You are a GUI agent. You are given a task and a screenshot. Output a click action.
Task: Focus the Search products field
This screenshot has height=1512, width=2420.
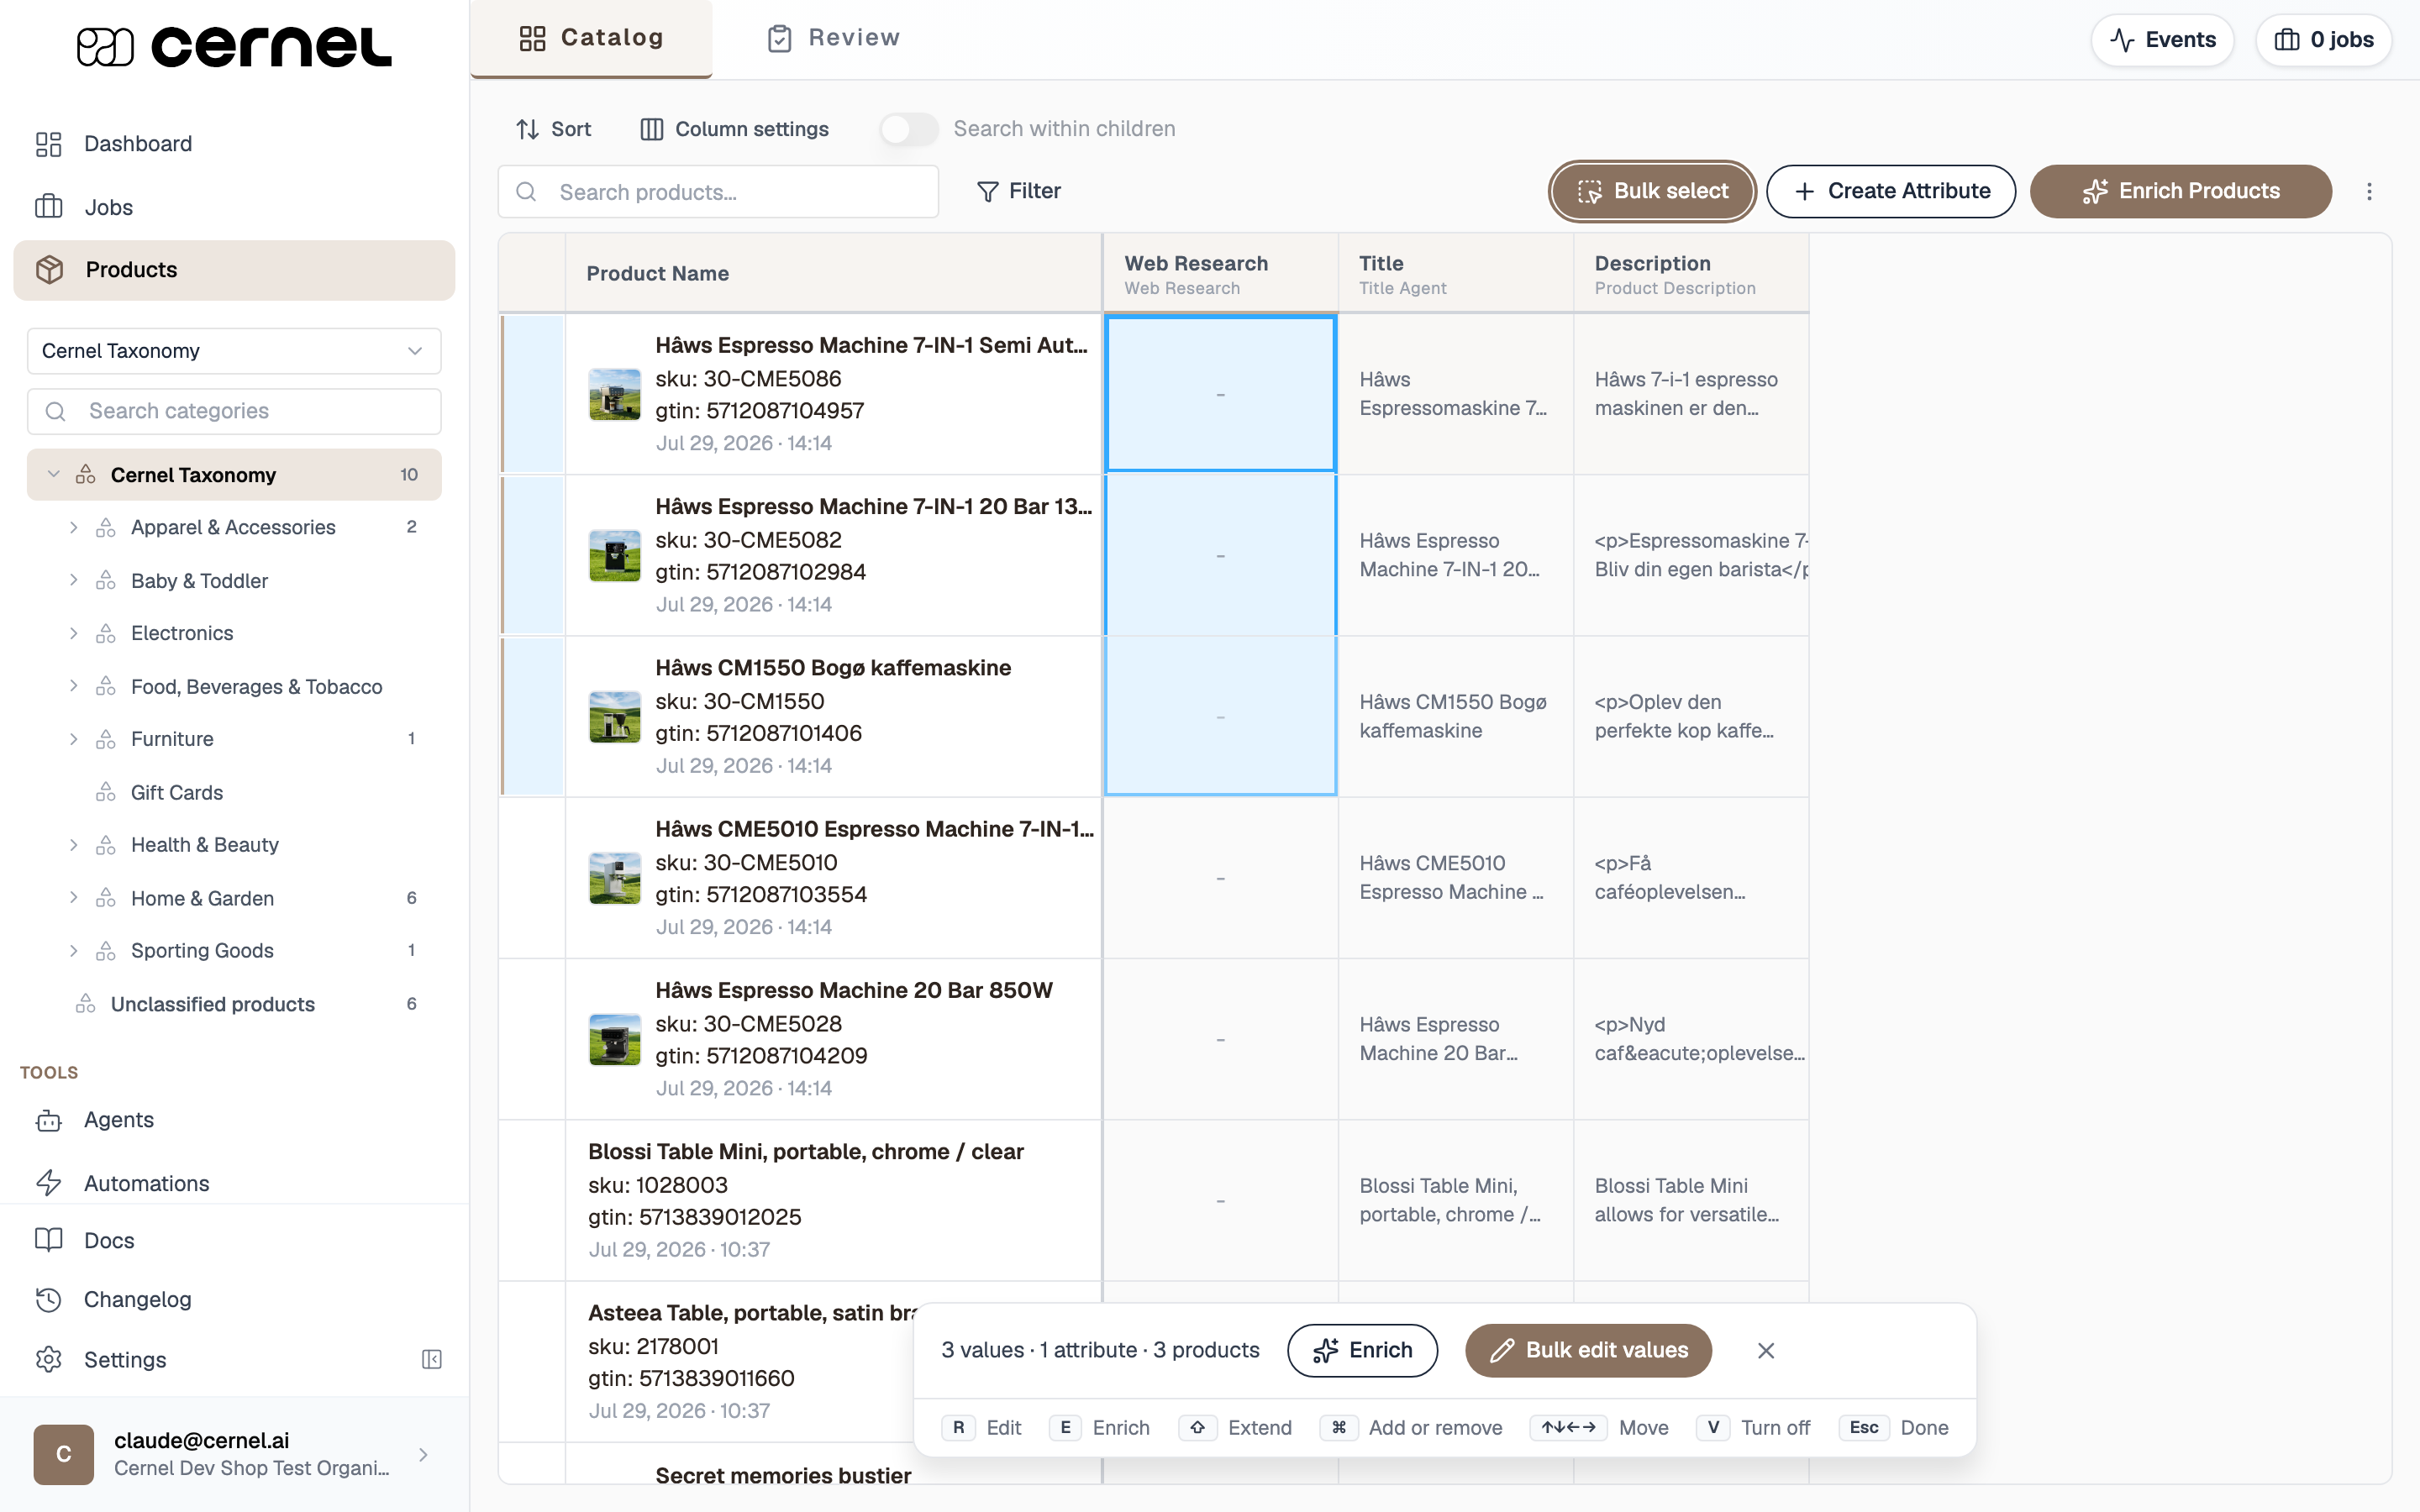tap(718, 191)
